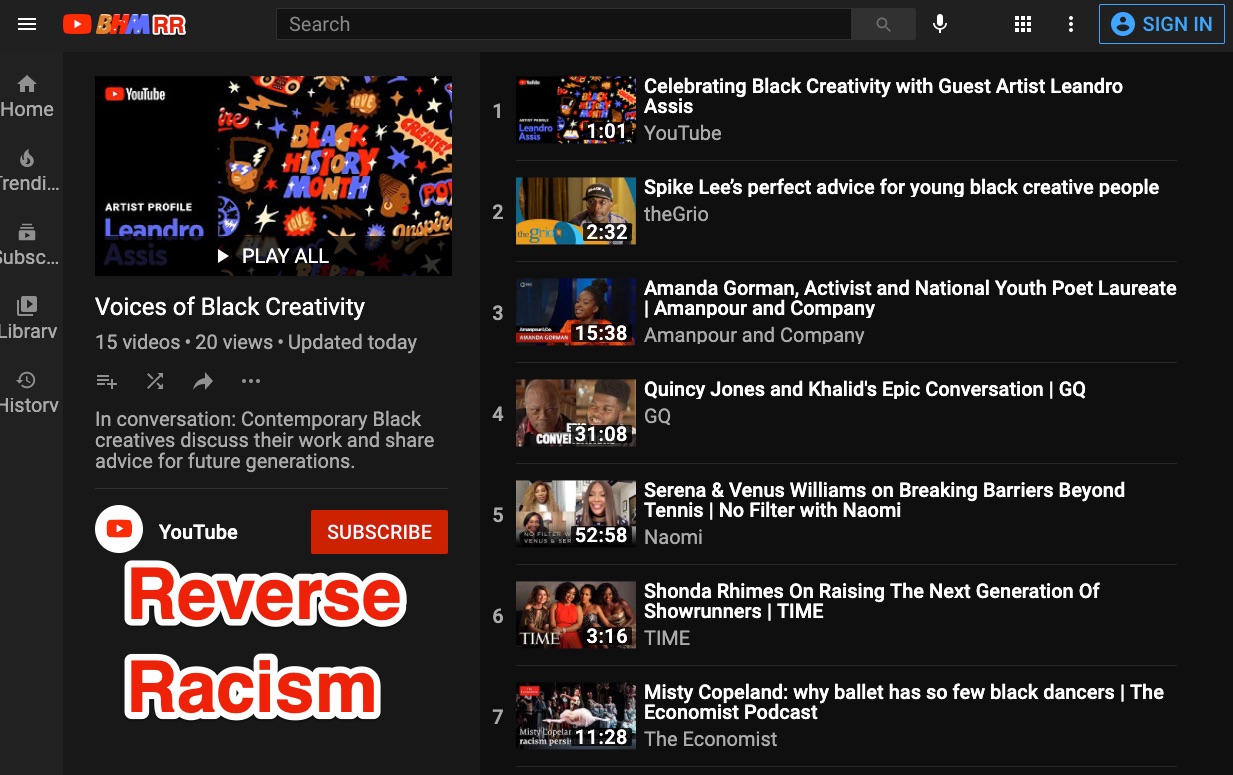Click the search magnifier button
Screen dimensions: 1233x775
[883, 24]
